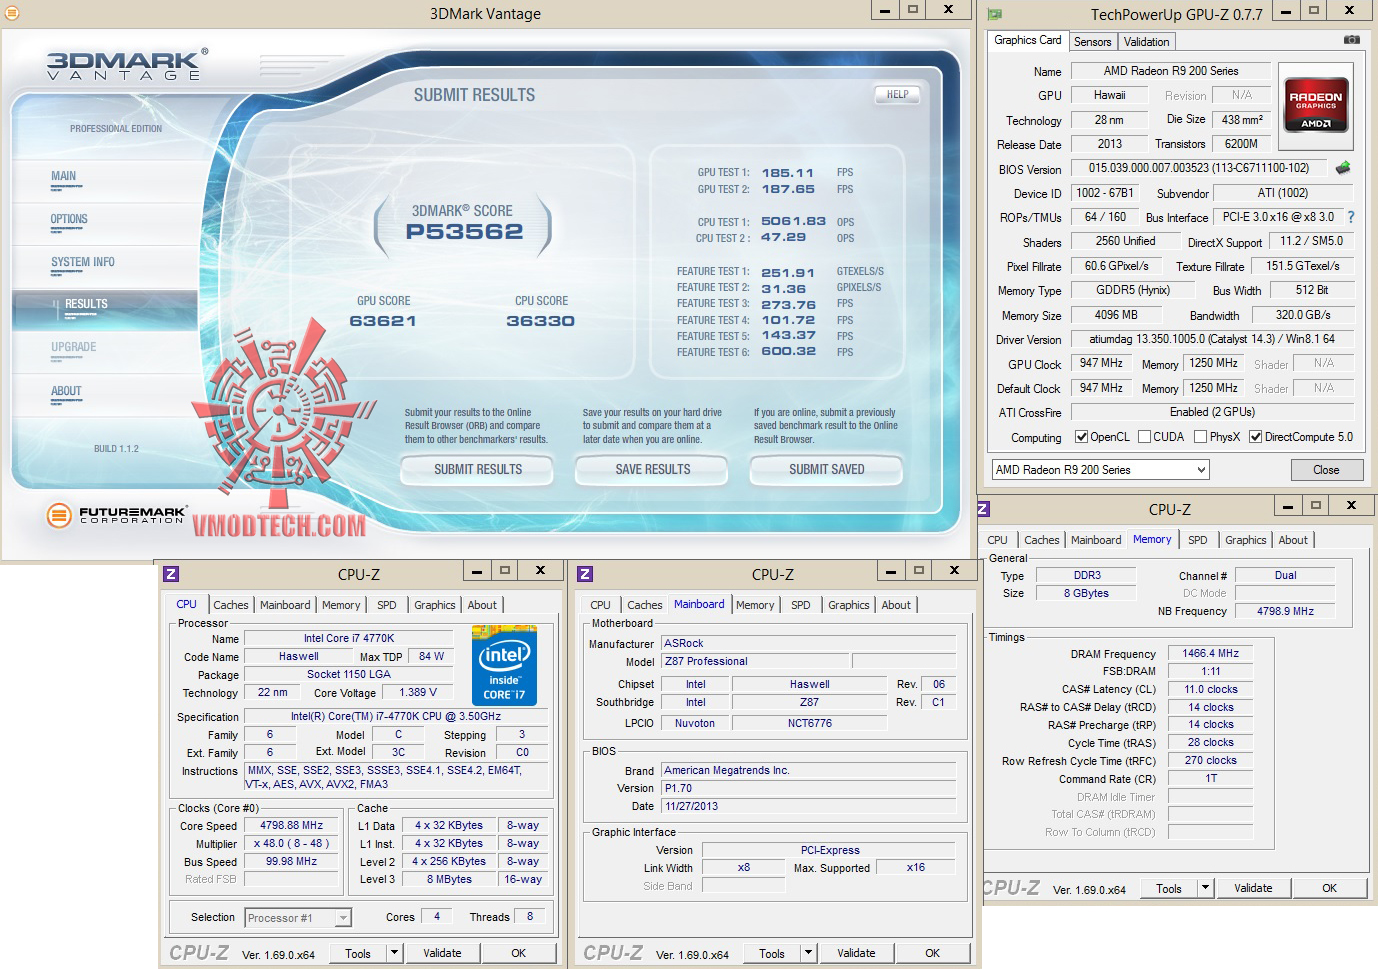Click the Core Voltage value 1.389 V
The width and height of the screenshot is (1378, 969).
(x=418, y=692)
